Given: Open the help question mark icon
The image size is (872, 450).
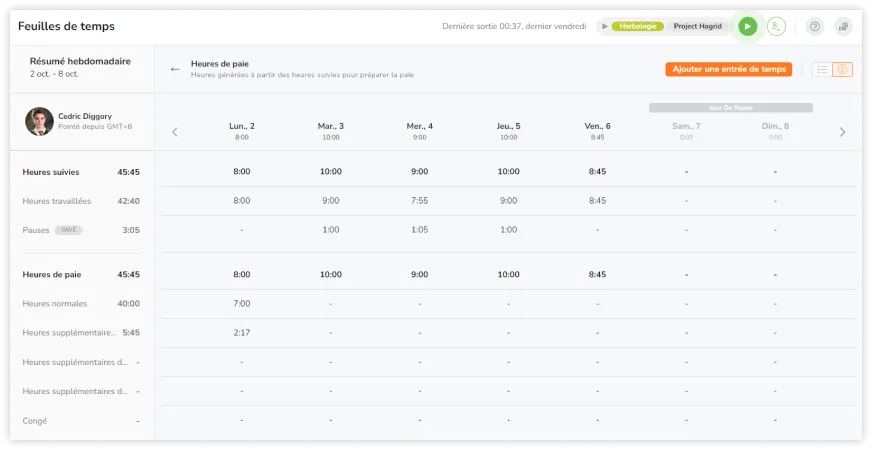Looking at the screenshot, I should (x=815, y=27).
